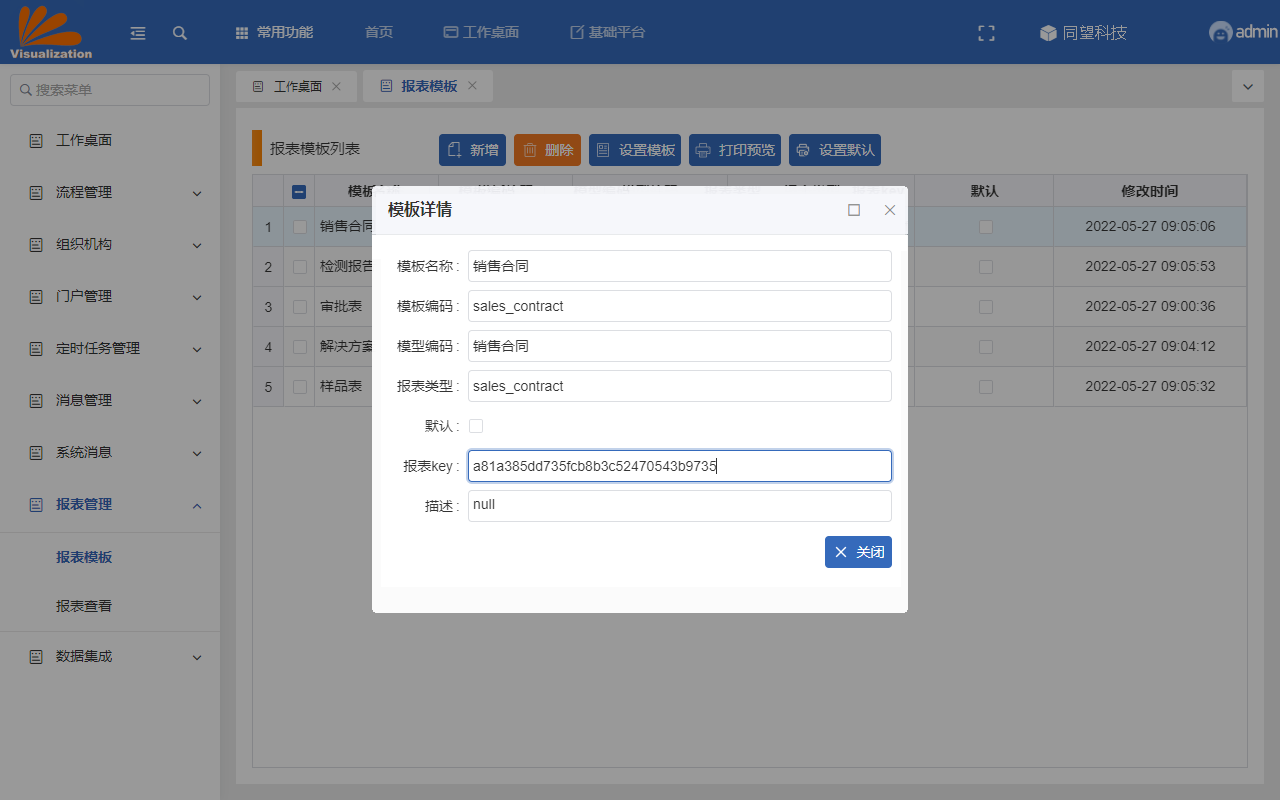
Task: Open the tabs dropdown arrow at right
Action: pyautogui.click(x=1247, y=87)
